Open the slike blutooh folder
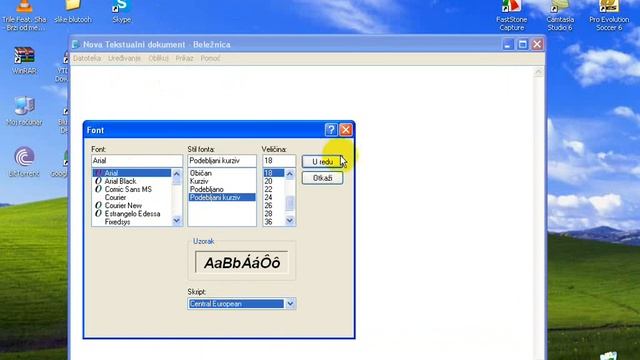 pos(73,11)
